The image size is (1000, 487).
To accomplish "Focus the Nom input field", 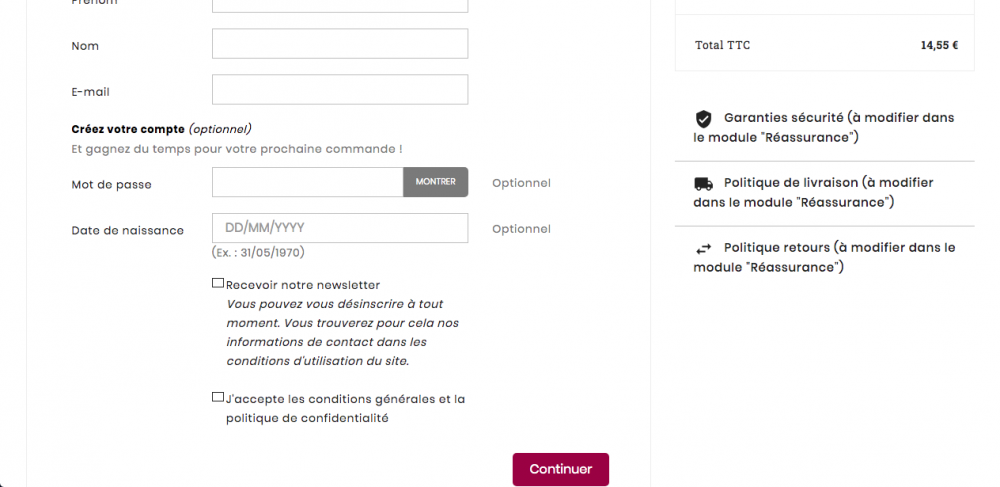I will pos(340,44).
